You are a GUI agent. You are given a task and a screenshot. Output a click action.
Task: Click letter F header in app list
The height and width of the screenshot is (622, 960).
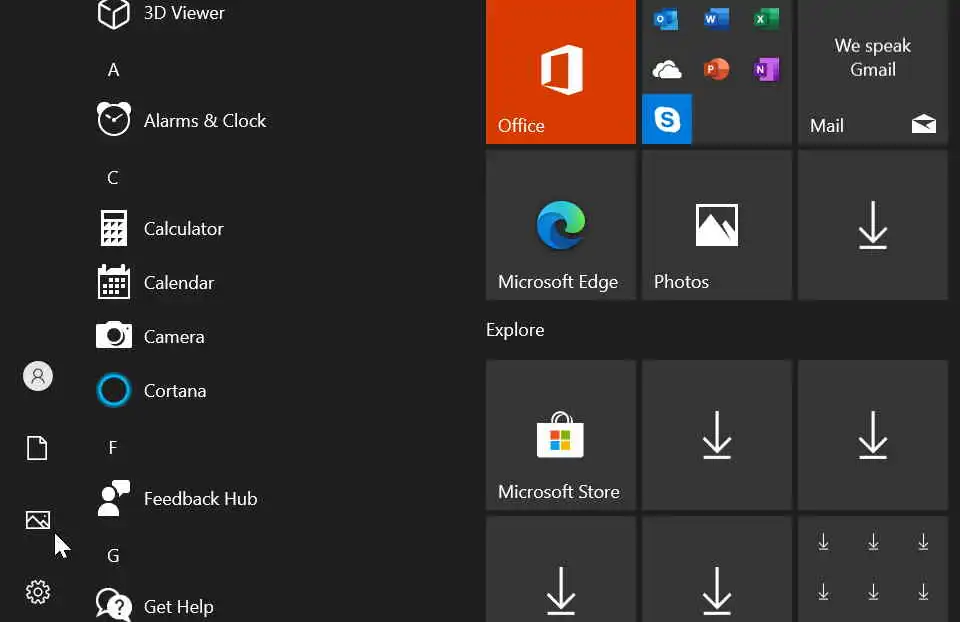113,448
